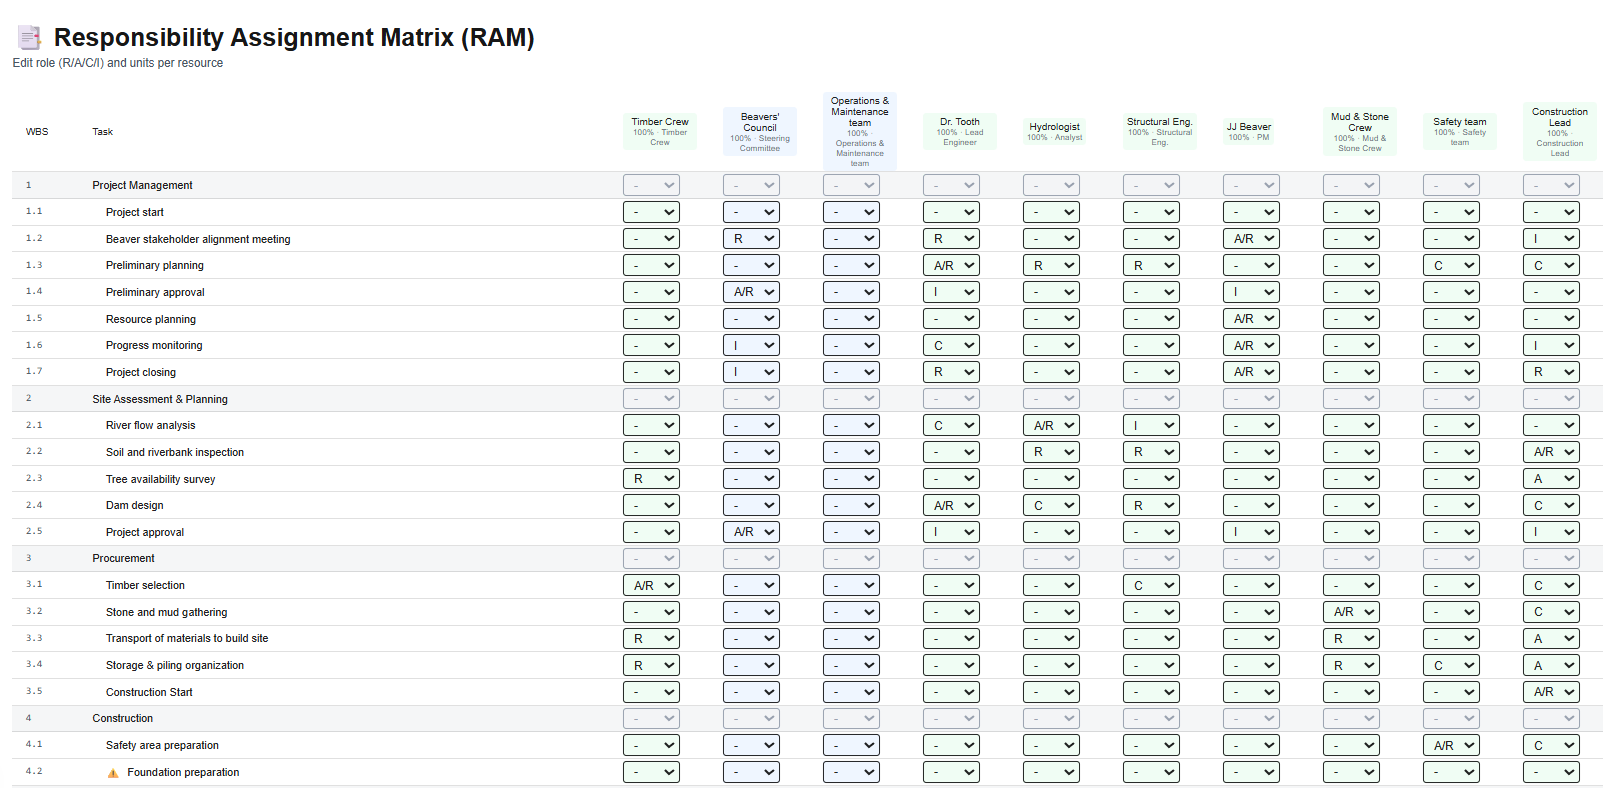Select the Site Assessment & Planning row
This screenshot has width=1603, height=788.
pos(160,399)
